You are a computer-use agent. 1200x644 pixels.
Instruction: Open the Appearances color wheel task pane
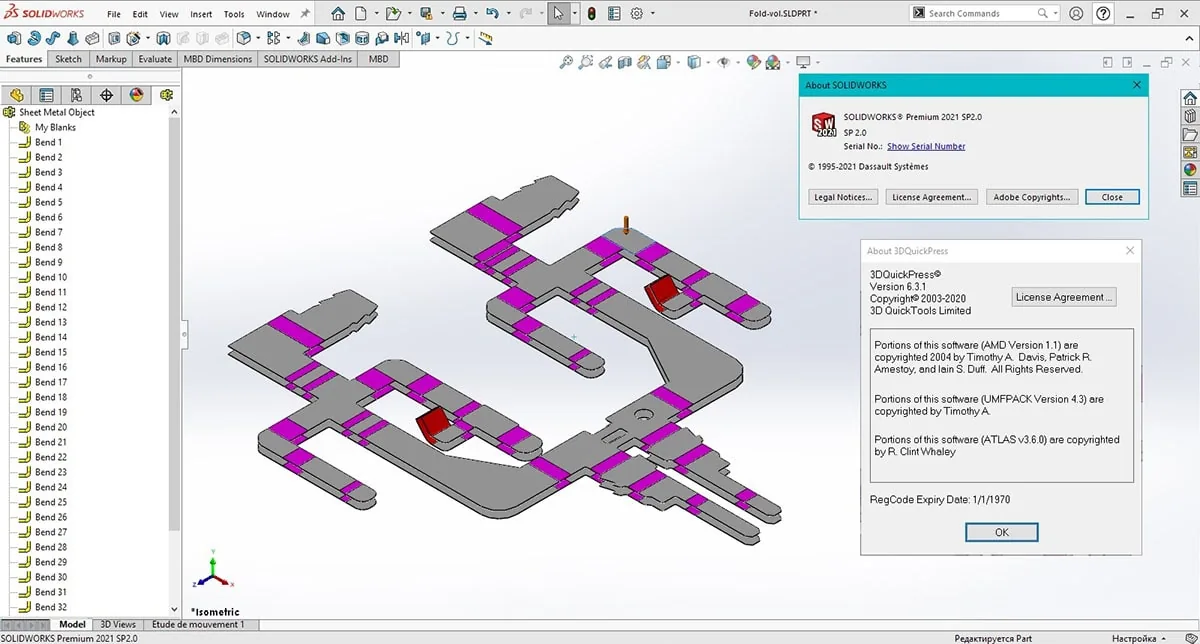point(1190,169)
